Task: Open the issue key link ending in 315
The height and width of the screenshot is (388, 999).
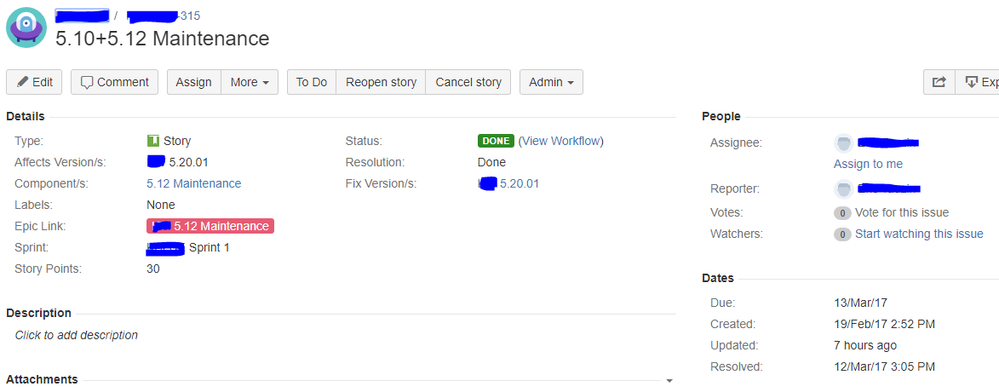Action: [163, 15]
